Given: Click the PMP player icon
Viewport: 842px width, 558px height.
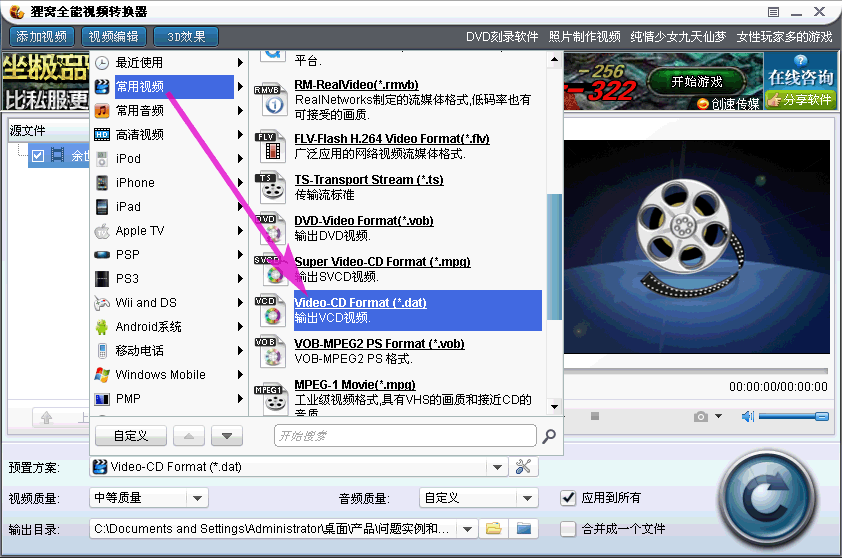Looking at the screenshot, I should point(102,399).
